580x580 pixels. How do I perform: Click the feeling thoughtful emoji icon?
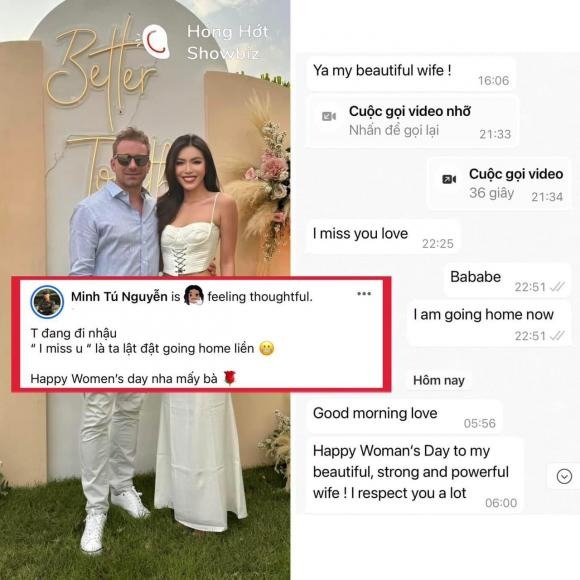[194, 296]
